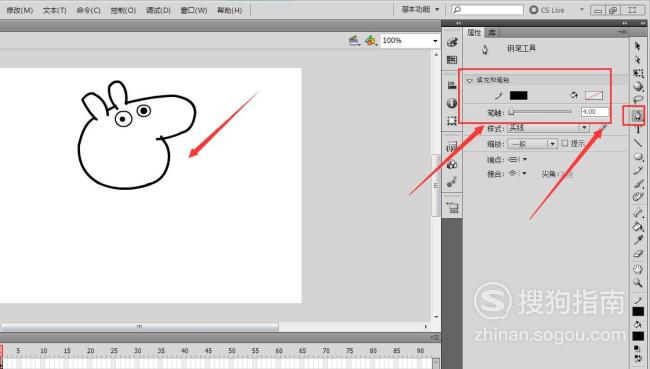Click the Edit Scene icon above stage

pyautogui.click(x=354, y=41)
